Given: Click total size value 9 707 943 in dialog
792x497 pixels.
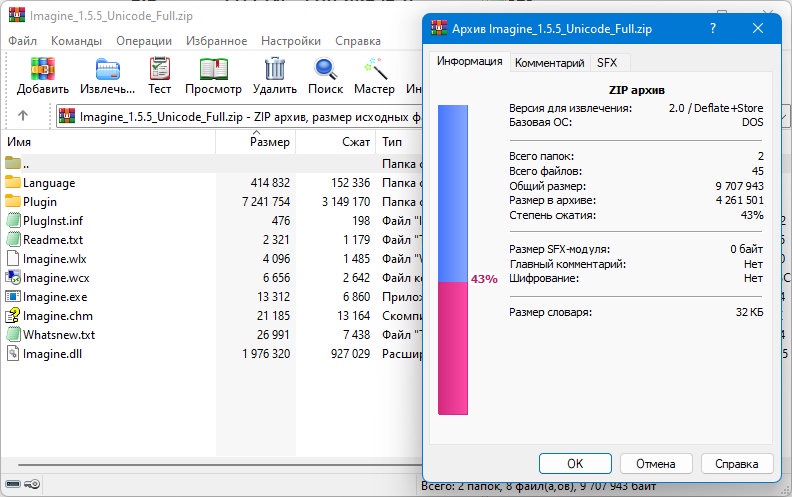Looking at the screenshot, I should [739, 186].
